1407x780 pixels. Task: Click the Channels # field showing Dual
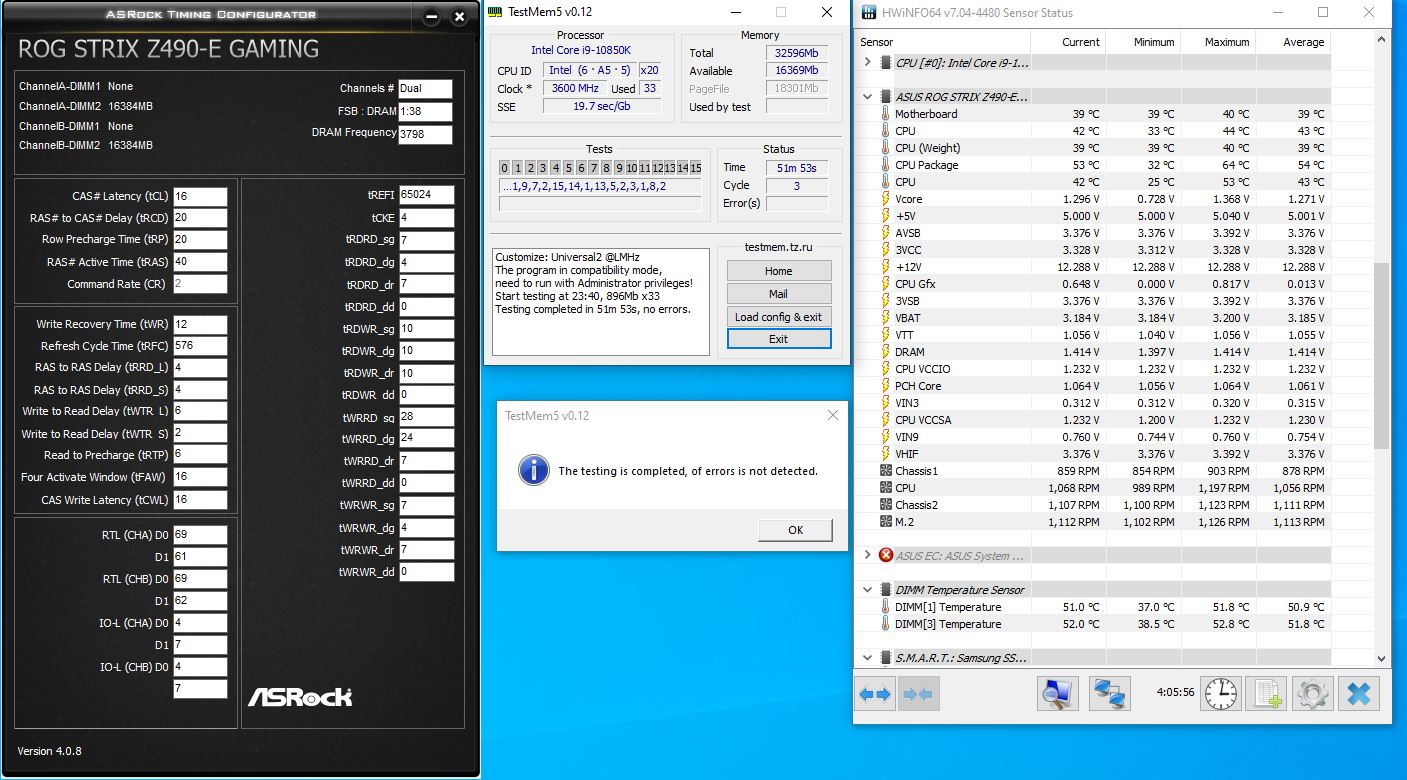pos(425,89)
